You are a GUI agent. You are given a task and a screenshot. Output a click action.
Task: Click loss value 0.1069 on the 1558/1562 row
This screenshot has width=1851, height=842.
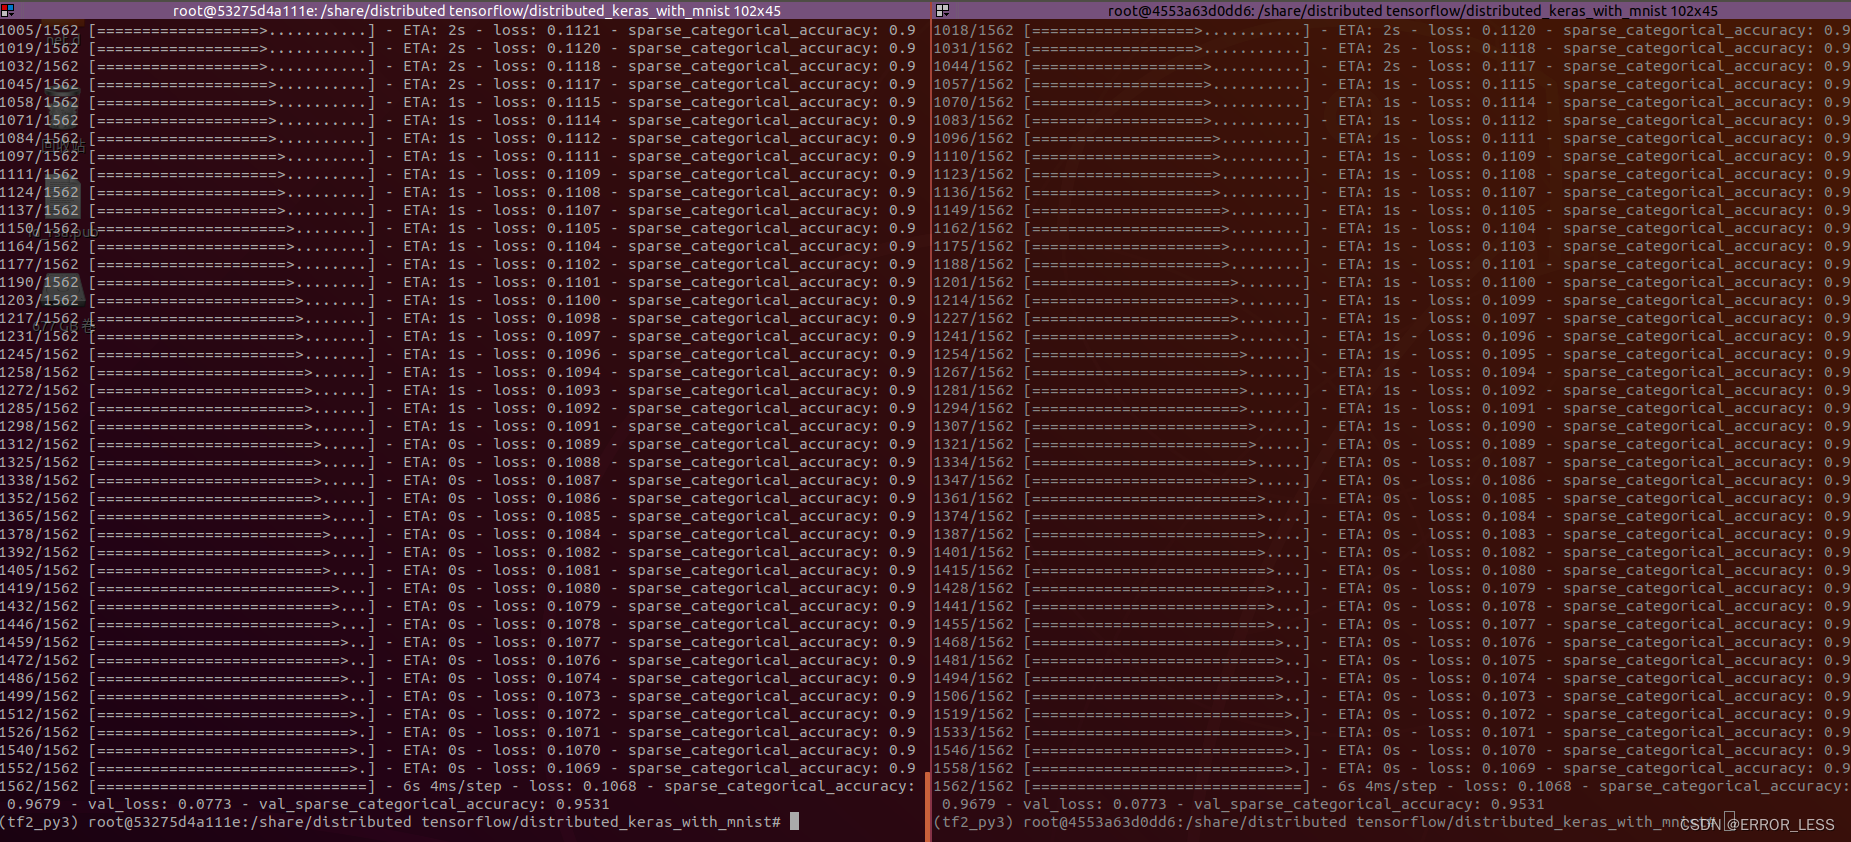1509,768
